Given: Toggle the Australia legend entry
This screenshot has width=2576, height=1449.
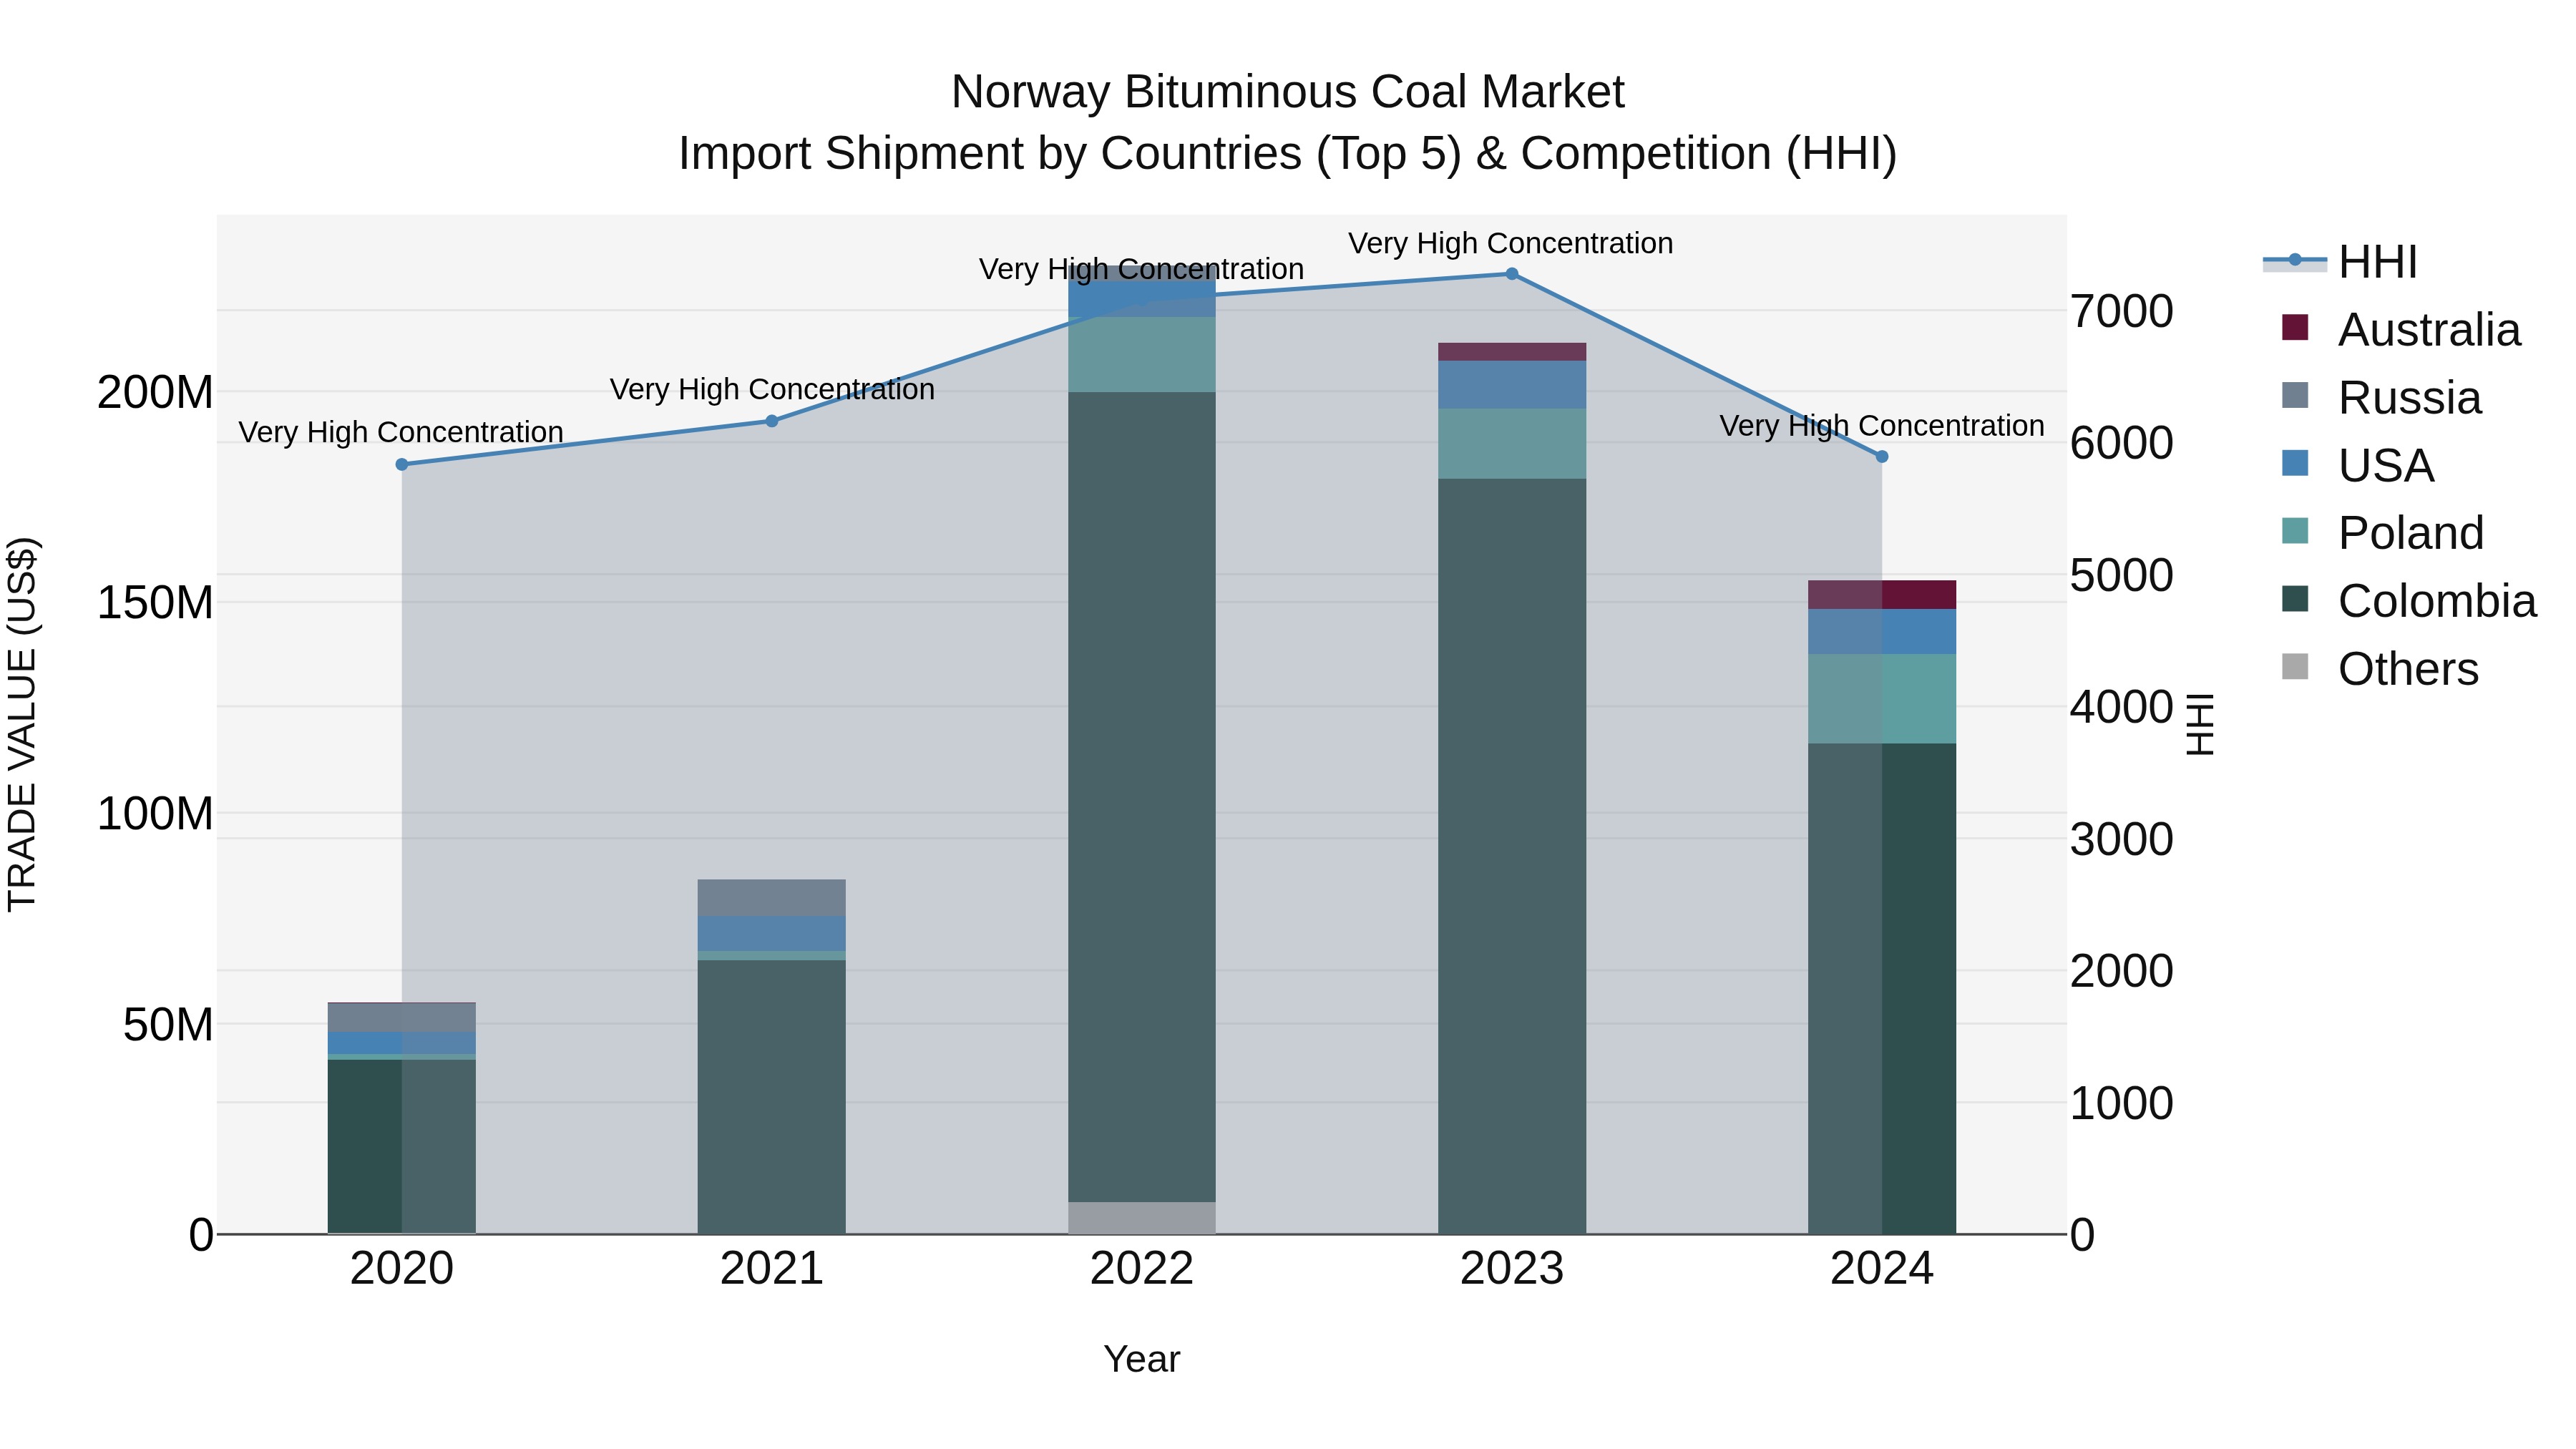Looking at the screenshot, I should click(2401, 329).
